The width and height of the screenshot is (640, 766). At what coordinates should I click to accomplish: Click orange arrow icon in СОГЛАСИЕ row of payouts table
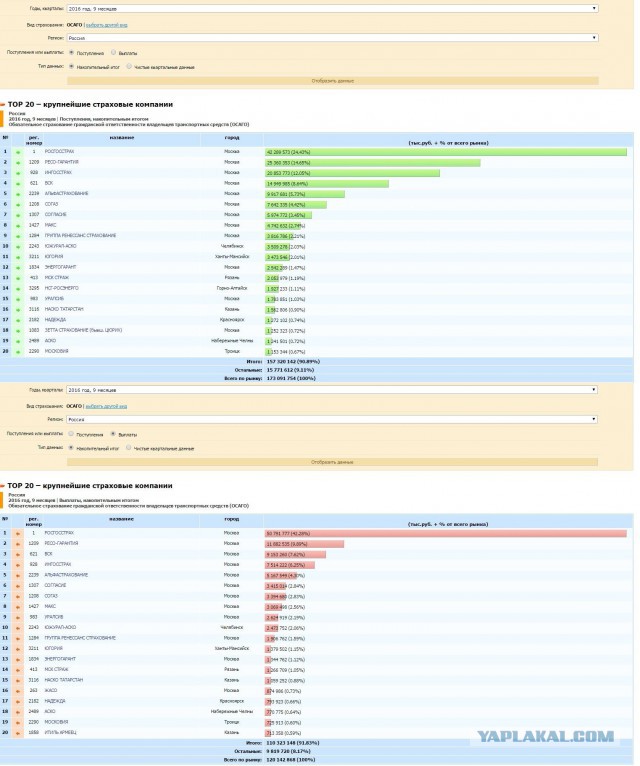(x=18, y=586)
